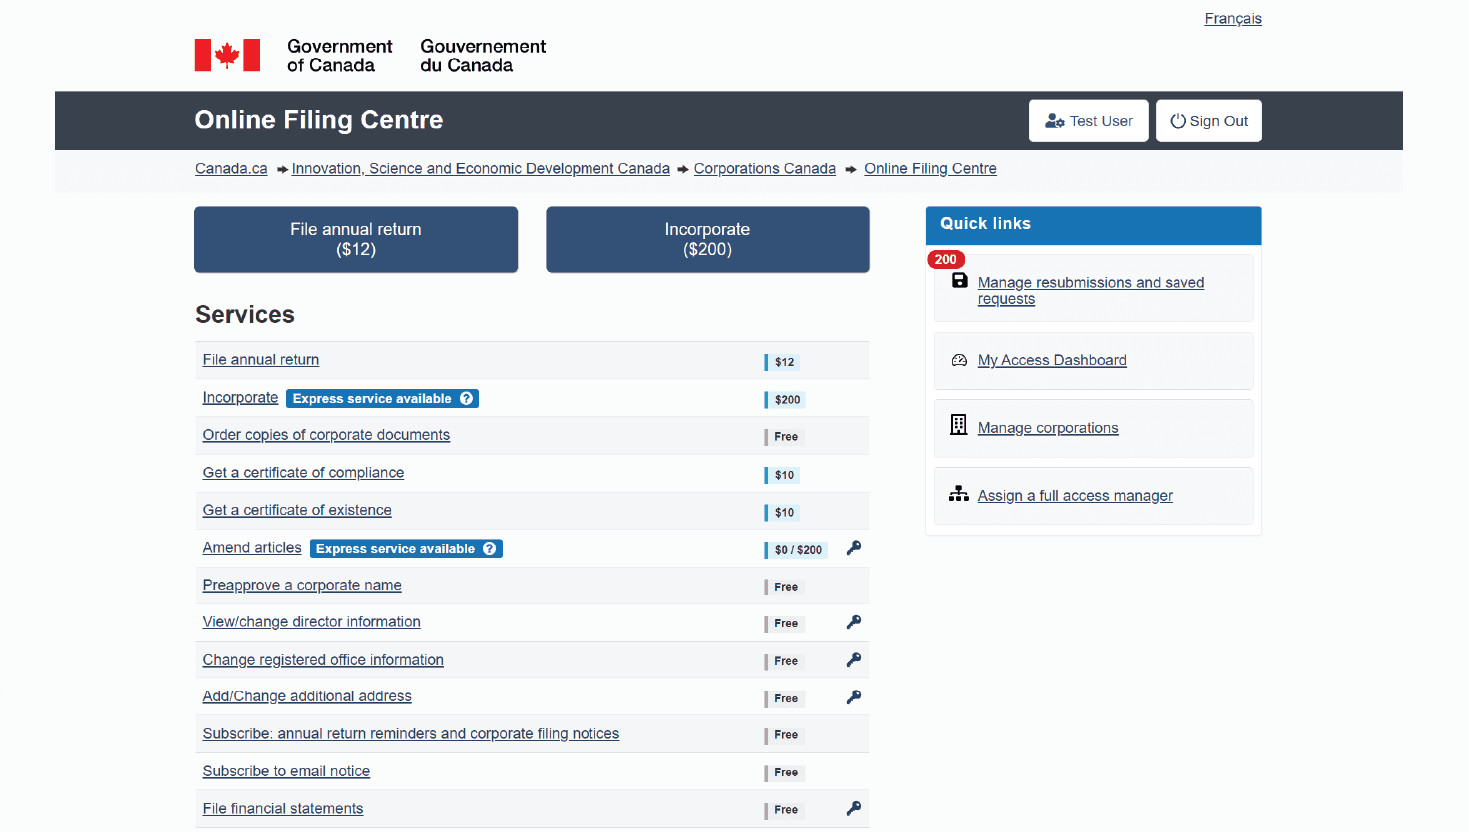Image resolution: width=1469 pixels, height=833 pixels.
Task: Open the Corporations Canada breadcrumb link
Action: [x=764, y=168]
